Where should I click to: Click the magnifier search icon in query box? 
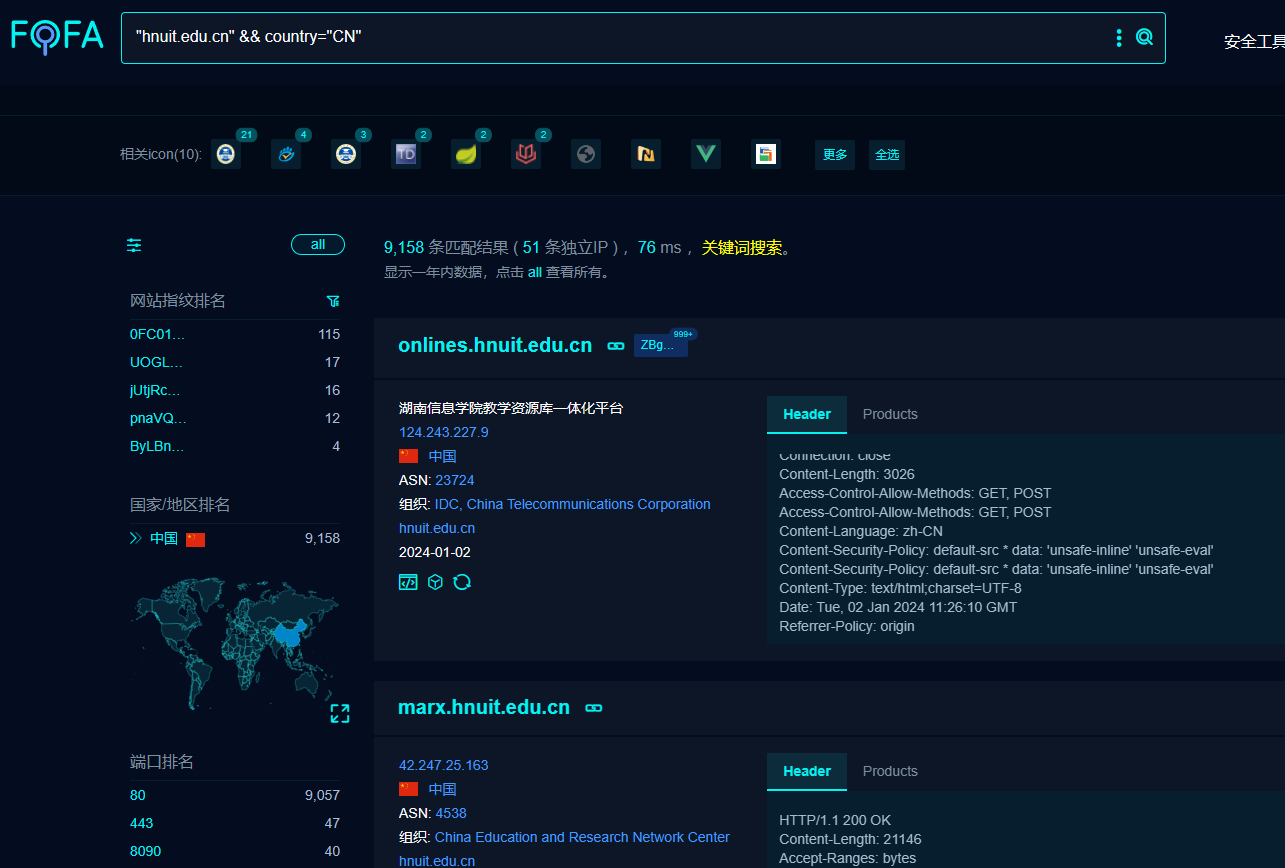pos(1144,38)
